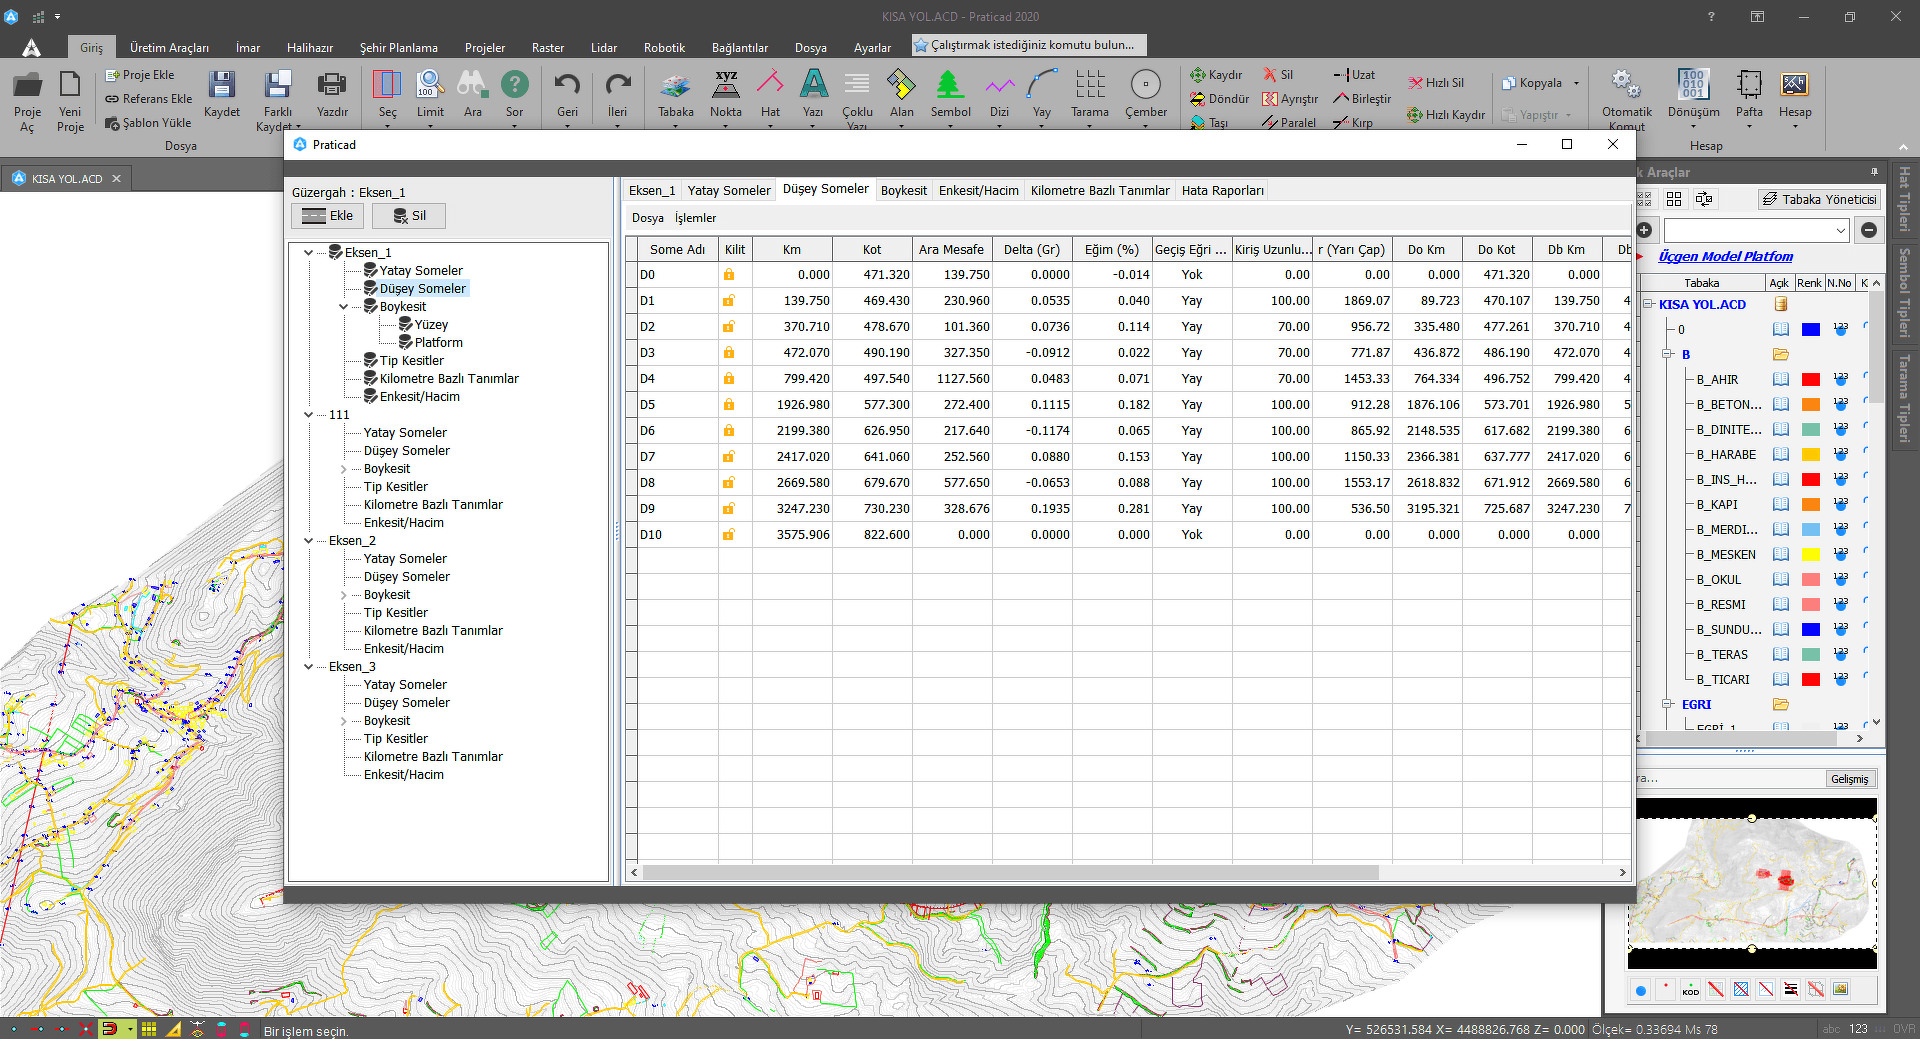The height and width of the screenshot is (1039, 1920).
Task: Switch to the Yatay Someler tab
Action: [x=728, y=191]
